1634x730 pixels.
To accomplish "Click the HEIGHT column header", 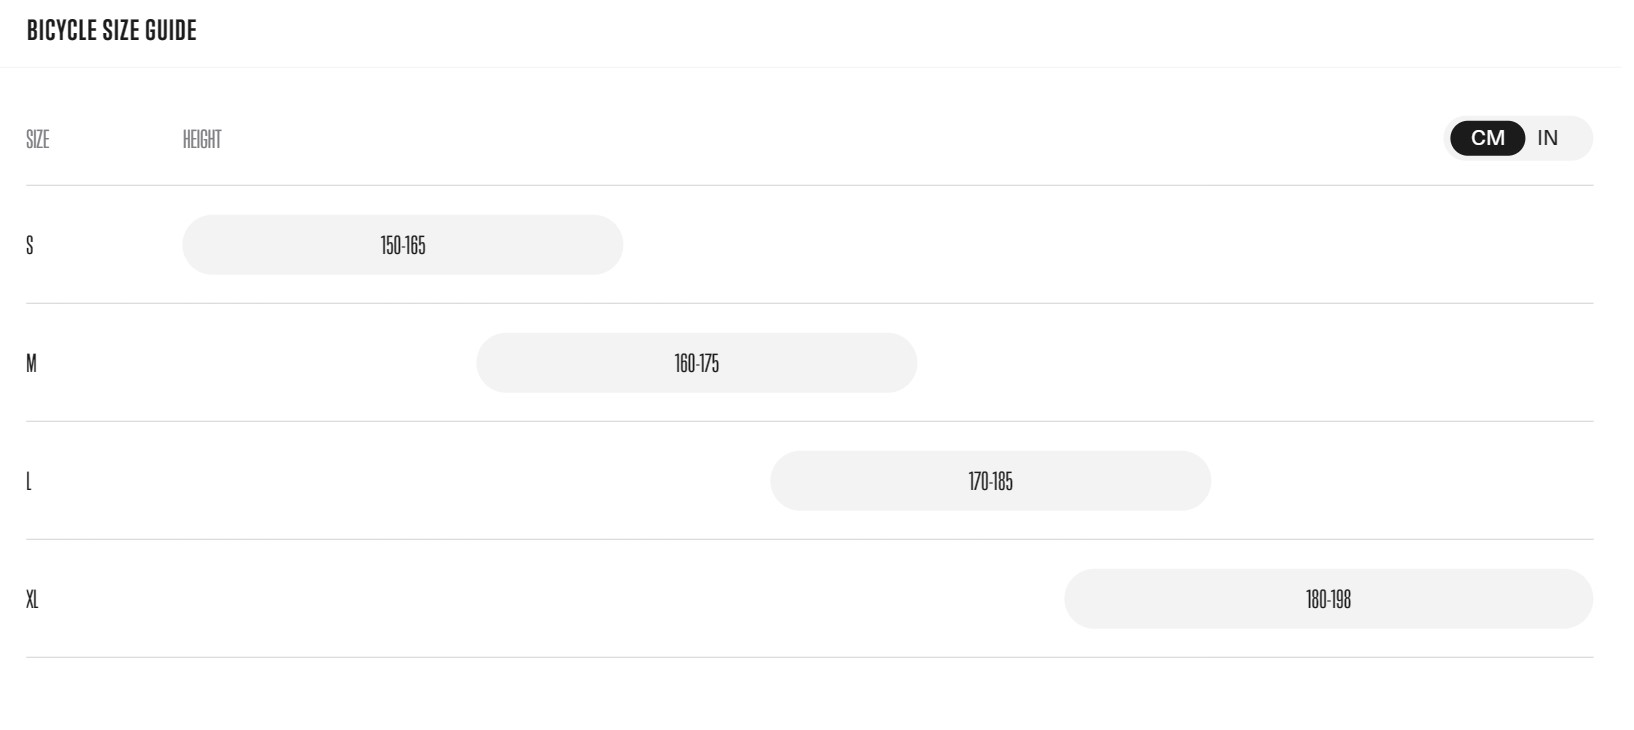I will point(202,140).
